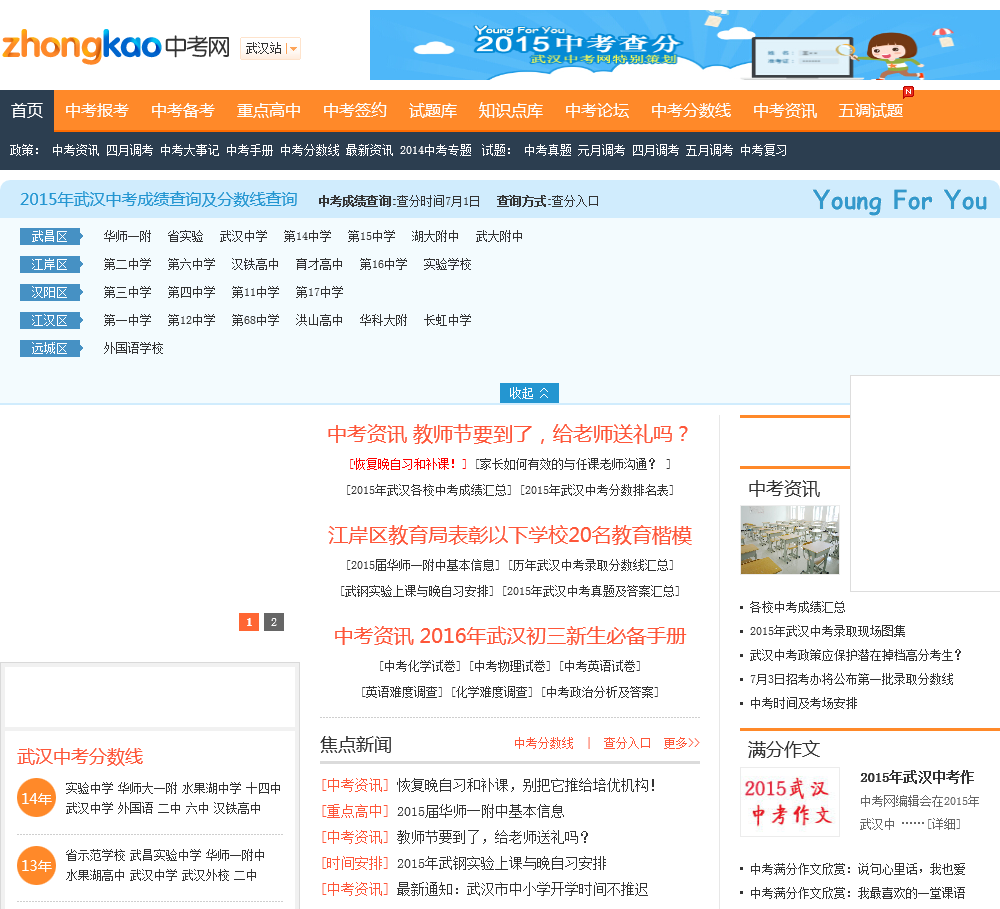The width and height of the screenshot is (1000, 909).
Task: Click the 14年 orange circle badge
Action: 36,799
